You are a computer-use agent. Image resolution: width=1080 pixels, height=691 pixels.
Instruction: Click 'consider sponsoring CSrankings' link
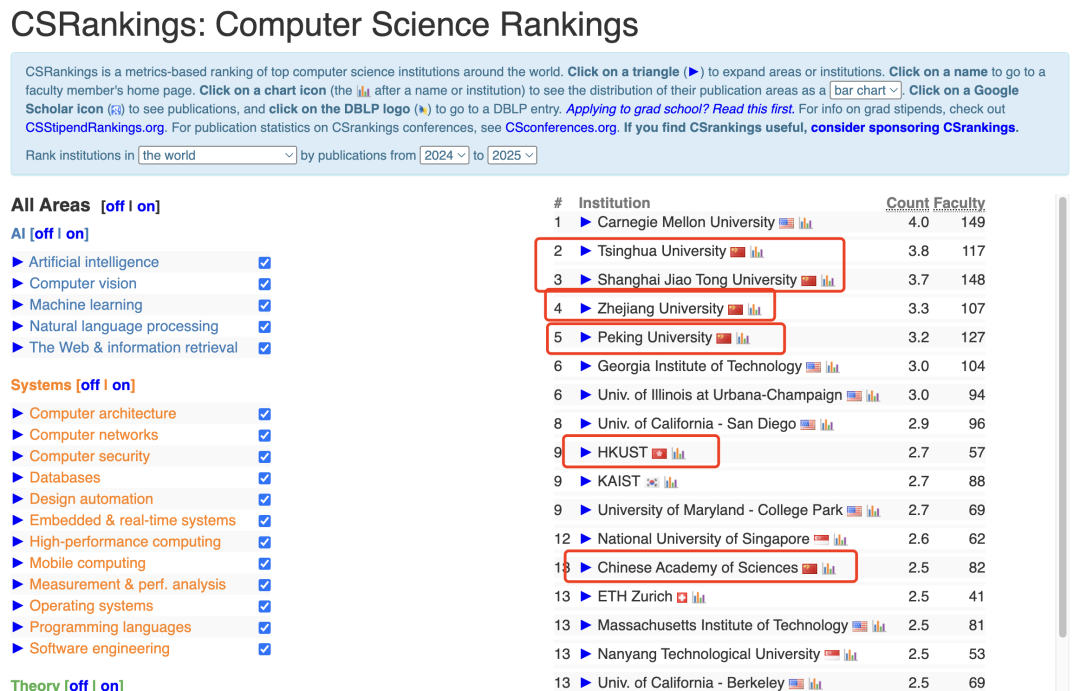point(913,127)
